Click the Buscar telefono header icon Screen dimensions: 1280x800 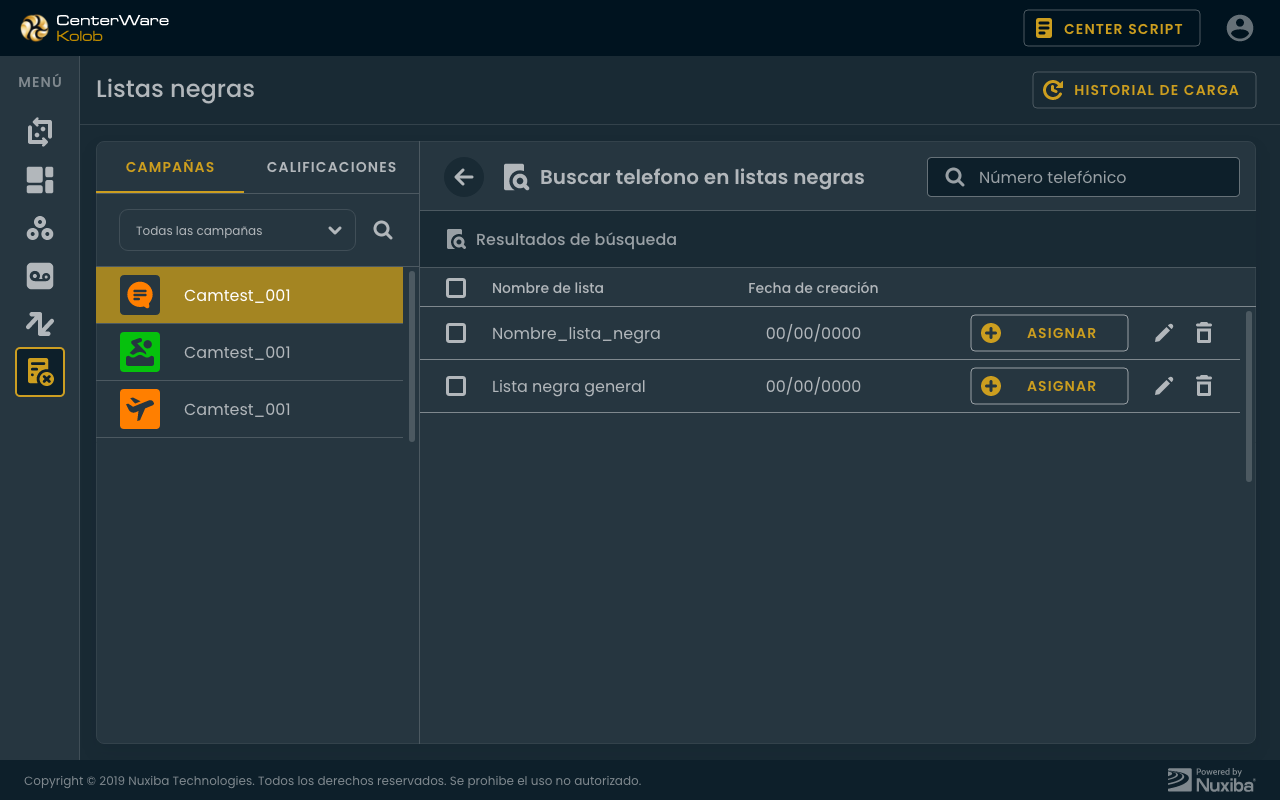pyautogui.click(x=516, y=177)
